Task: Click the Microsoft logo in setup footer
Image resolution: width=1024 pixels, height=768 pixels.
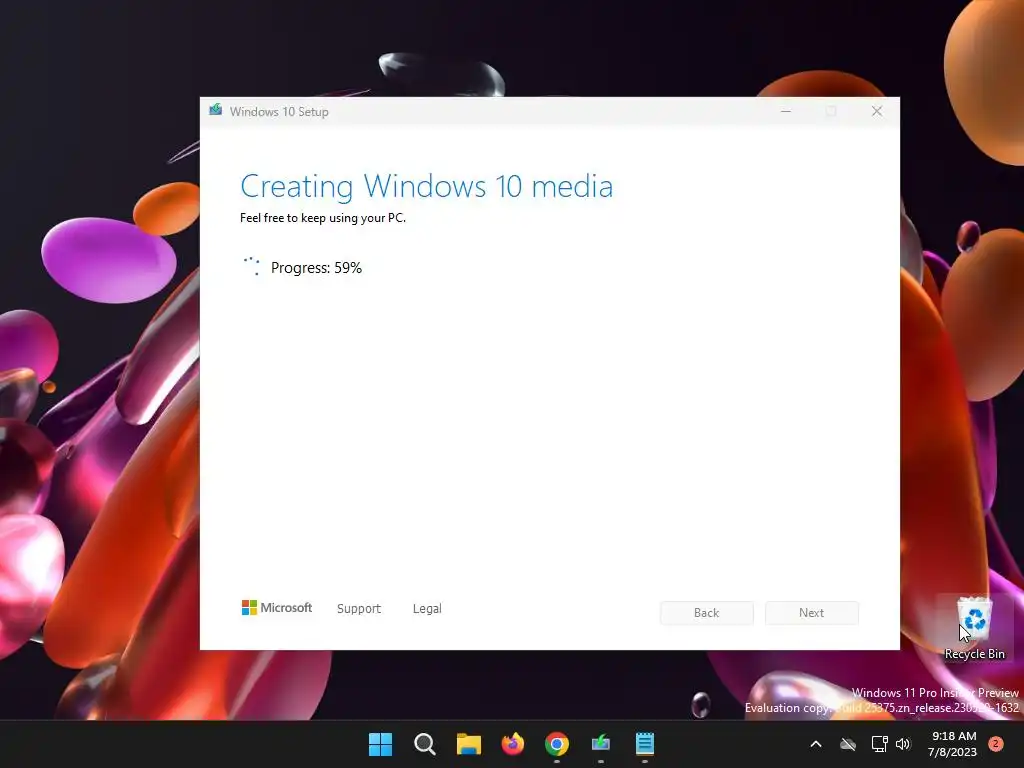Action: tap(277, 608)
